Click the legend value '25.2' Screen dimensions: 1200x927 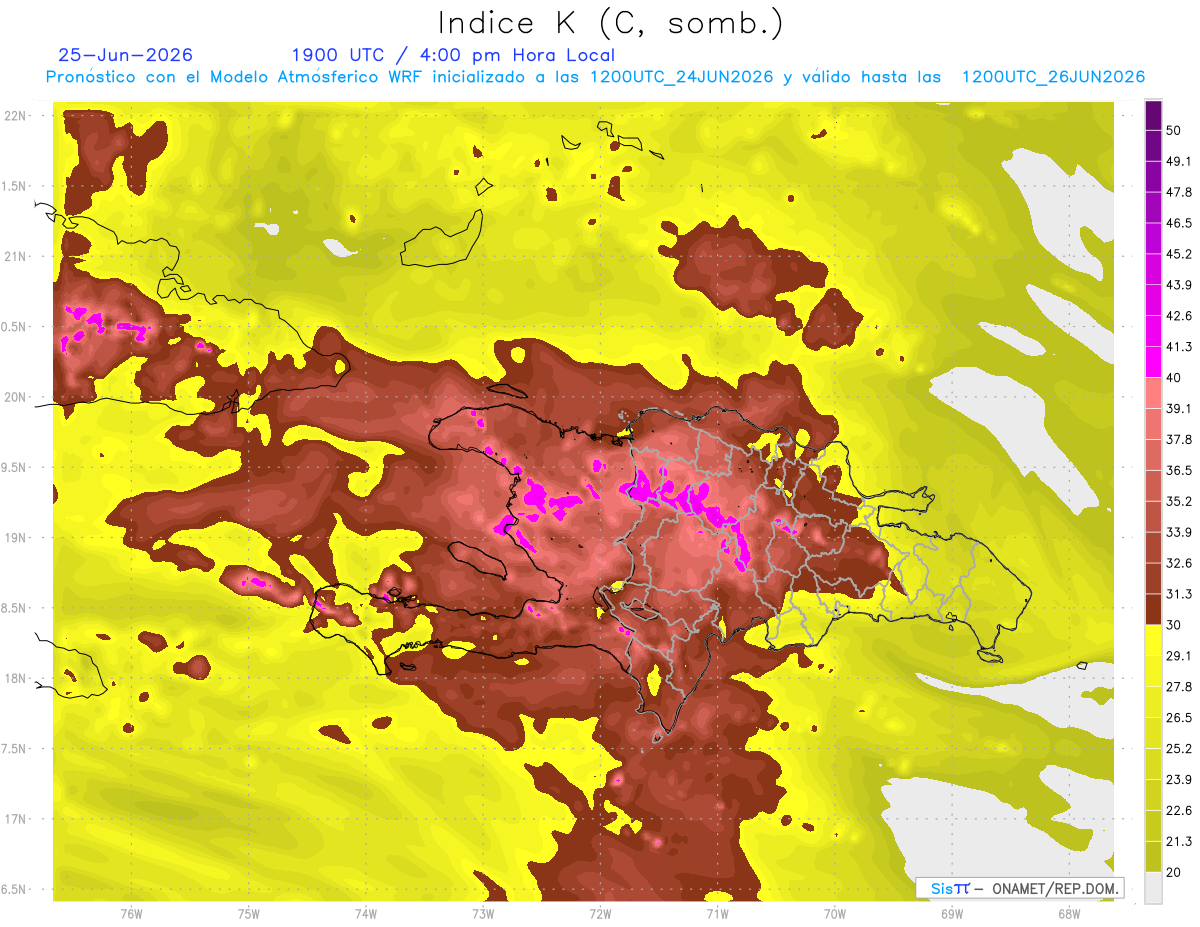1178,749
